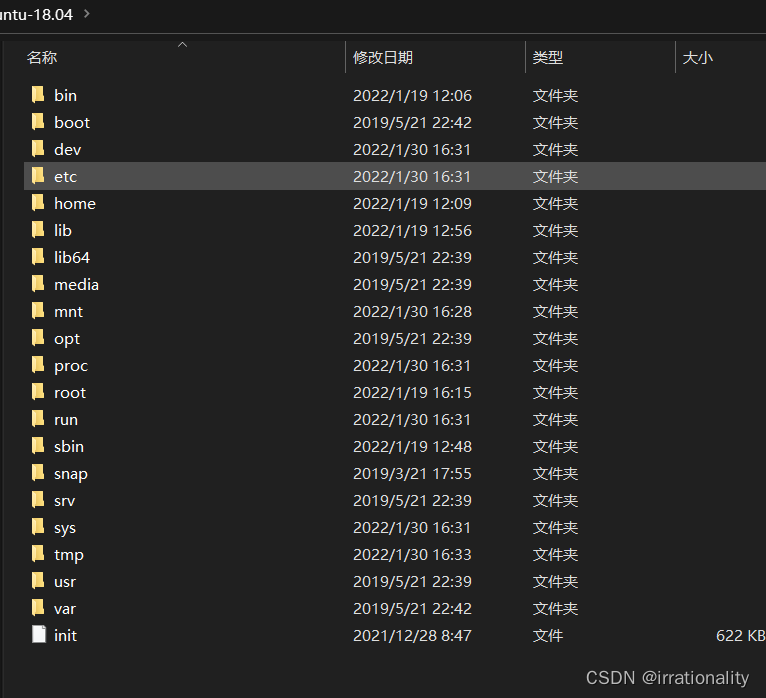Viewport: 766px width, 698px height.
Task: Click the boot folder icon
Action: pos(38,122)
